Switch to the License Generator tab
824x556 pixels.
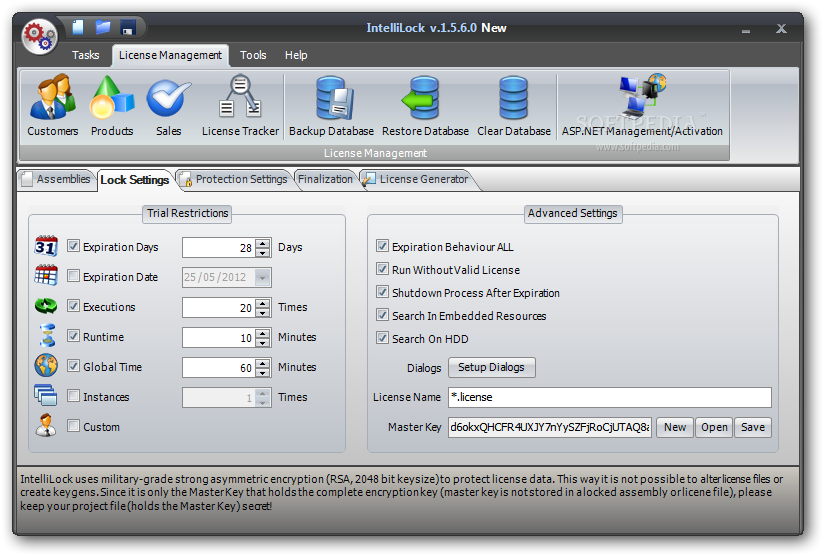[x=418, y=179]
